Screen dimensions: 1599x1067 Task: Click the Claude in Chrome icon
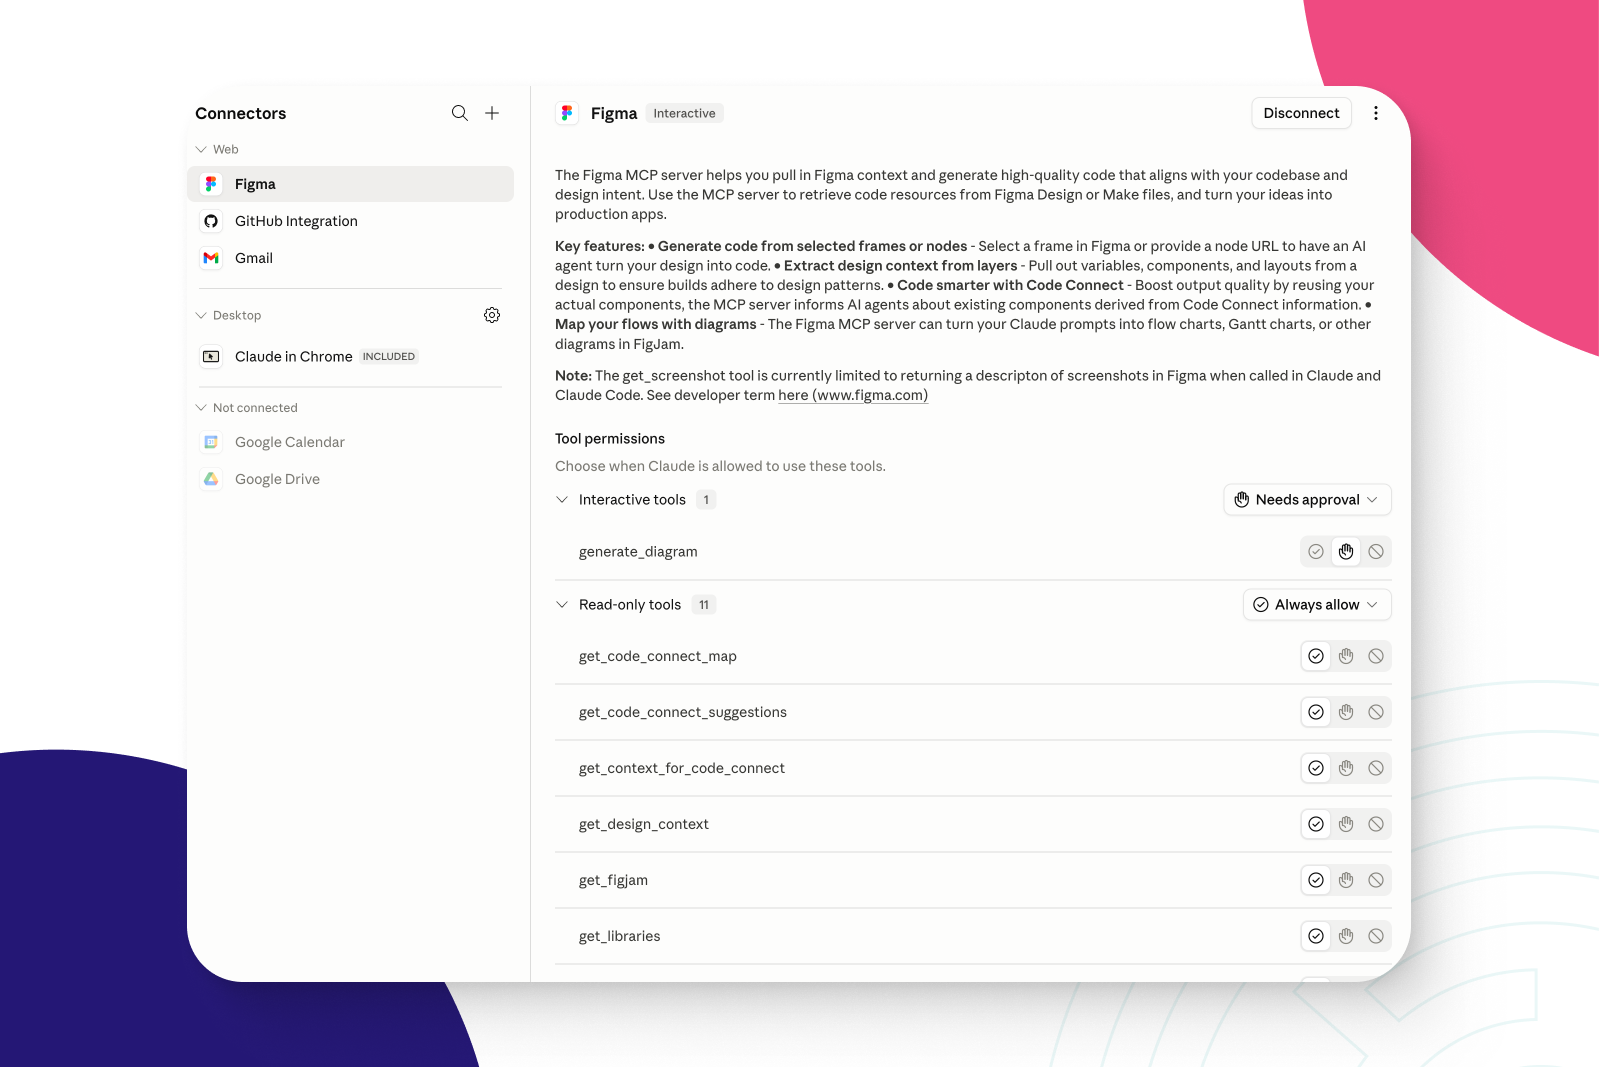point(211,356)
